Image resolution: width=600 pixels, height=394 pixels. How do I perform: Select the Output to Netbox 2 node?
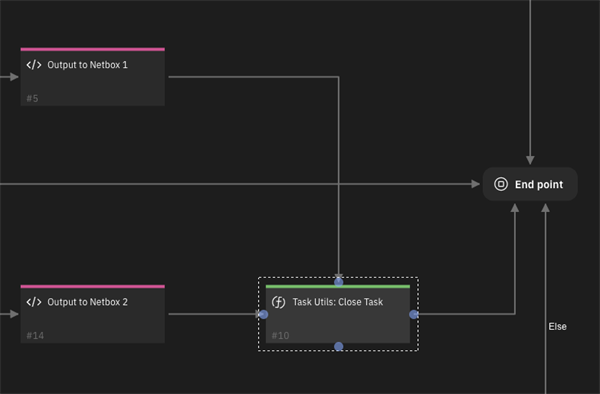pyautogui.click(x=93, y=314)
